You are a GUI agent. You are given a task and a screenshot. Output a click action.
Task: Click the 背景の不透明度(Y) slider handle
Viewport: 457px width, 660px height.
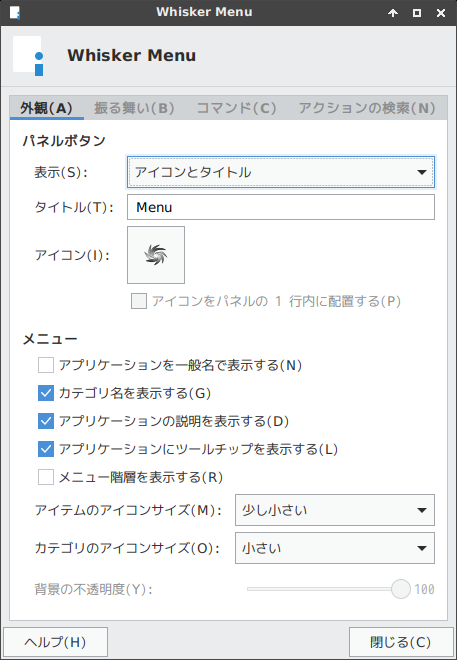[x=401, y=589]
